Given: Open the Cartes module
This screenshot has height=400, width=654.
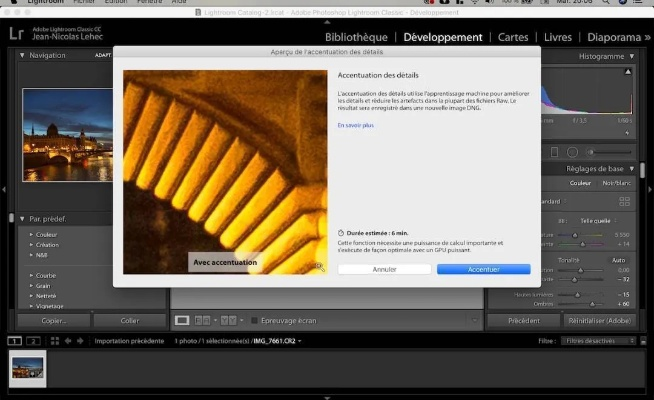Looking at the screenshot, I should (x=513, y=37).
